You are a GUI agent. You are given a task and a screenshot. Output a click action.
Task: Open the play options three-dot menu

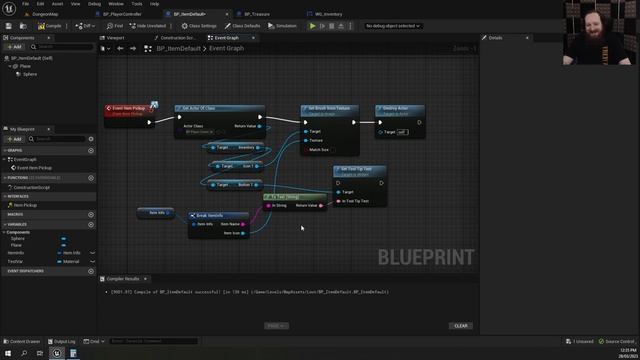[350, 26]
